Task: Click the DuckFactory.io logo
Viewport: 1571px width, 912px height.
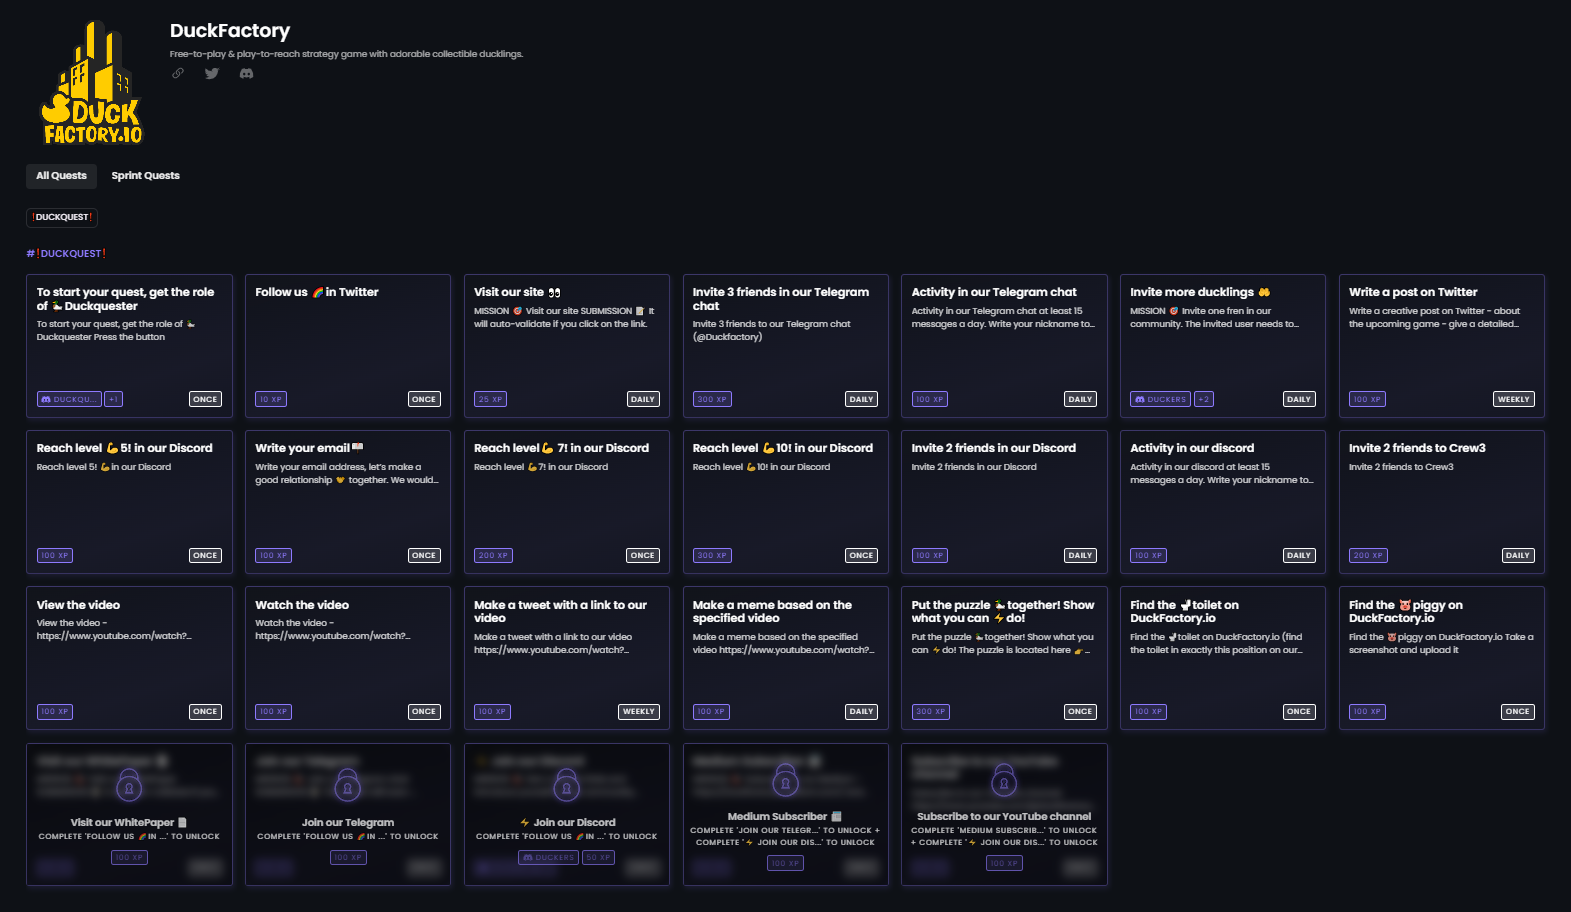Action: pyautogui.click(x=92, y=84)
